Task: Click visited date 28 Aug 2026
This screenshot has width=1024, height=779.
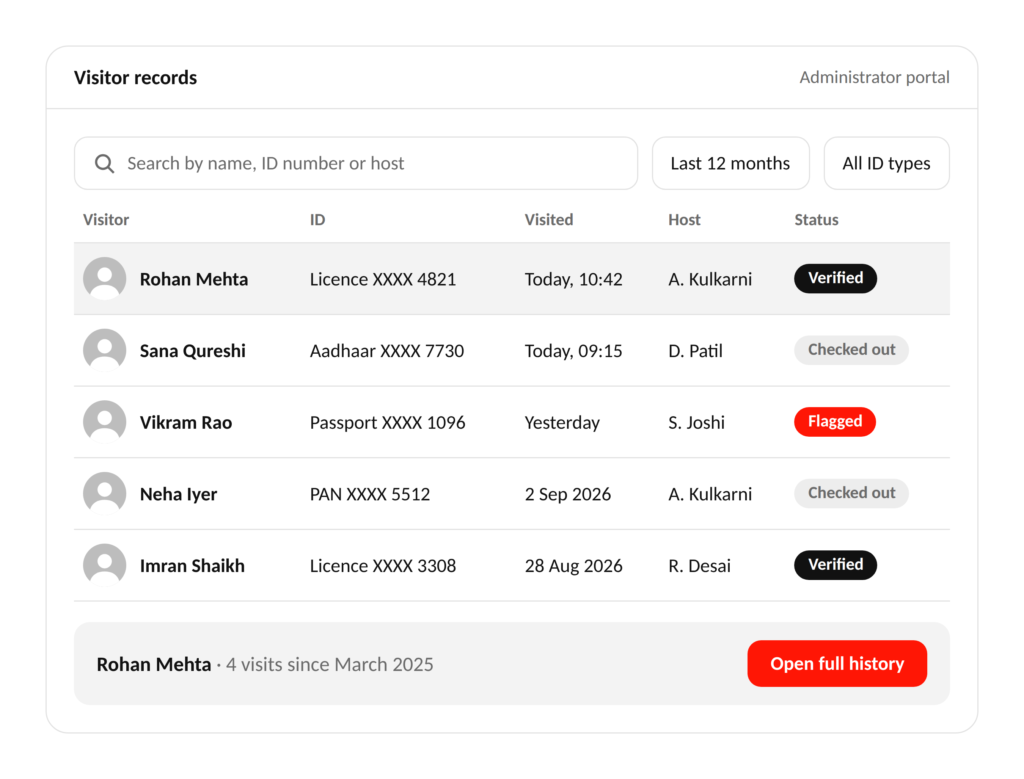Action: click(573, 566)
